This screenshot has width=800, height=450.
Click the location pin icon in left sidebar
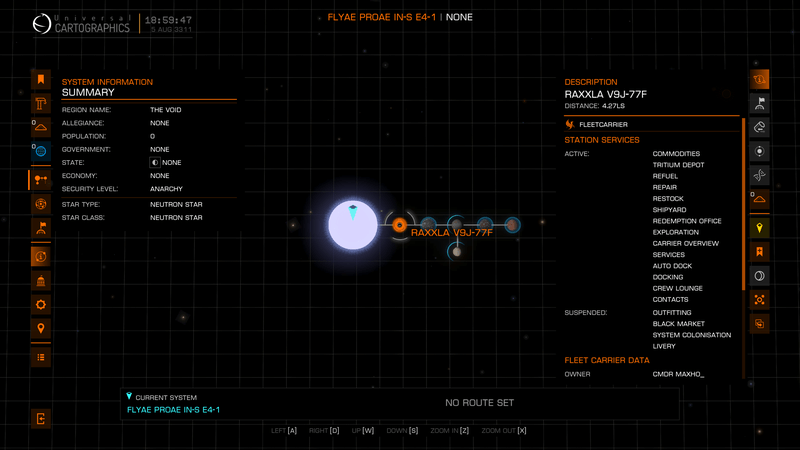41,329
